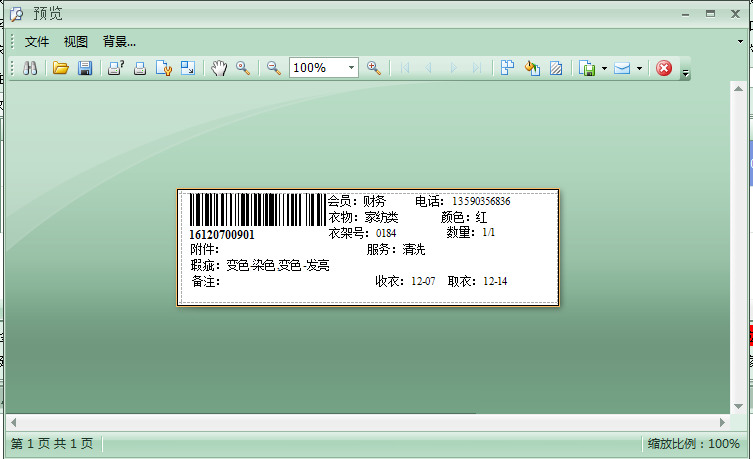Screen dimensions: 753x459
Task: Open the 视图 menu
Action: [x=76, y=42]
